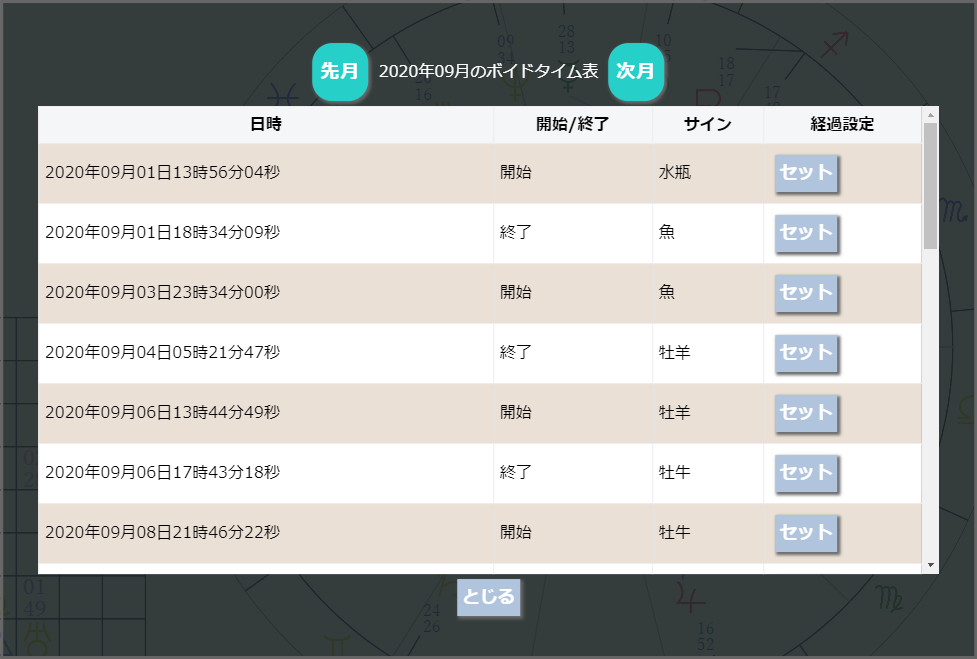This screenshot has height=659, width=977.
Task: Click the 開始/終了 column header
Action: point(573,125)
